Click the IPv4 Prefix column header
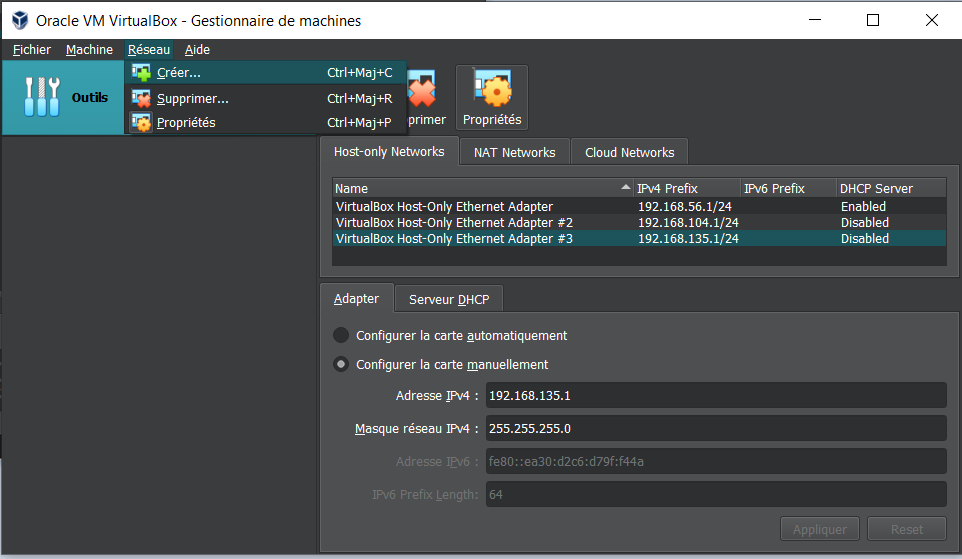 click(x=687, y=188)
